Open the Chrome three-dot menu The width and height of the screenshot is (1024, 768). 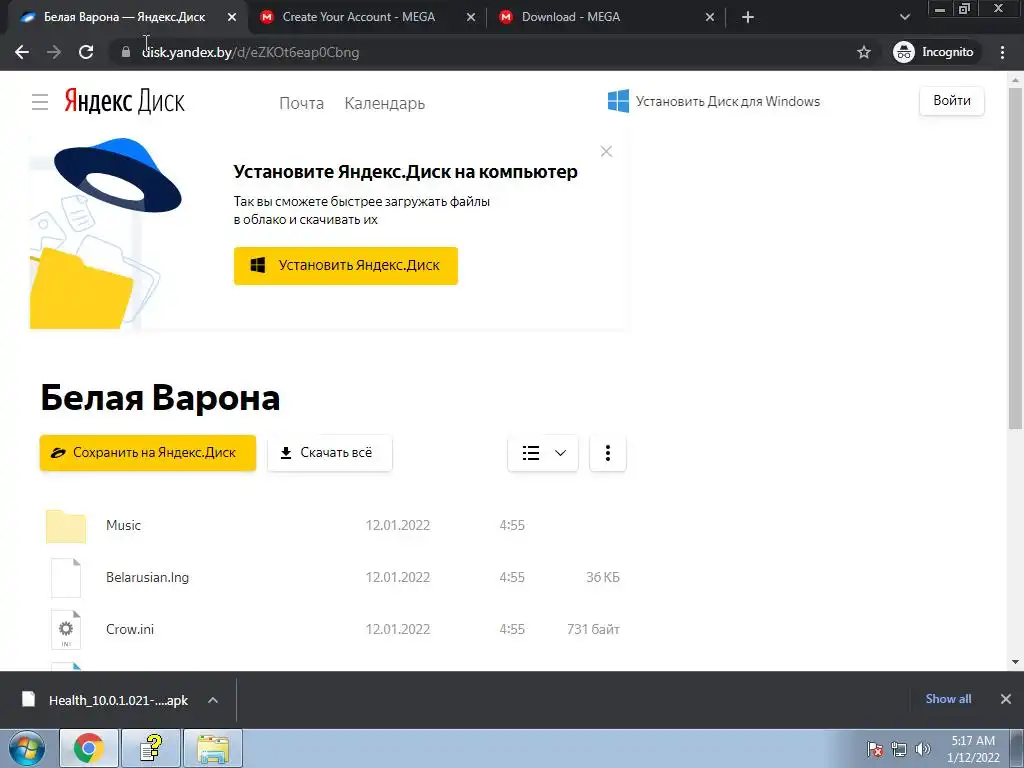1002,52
